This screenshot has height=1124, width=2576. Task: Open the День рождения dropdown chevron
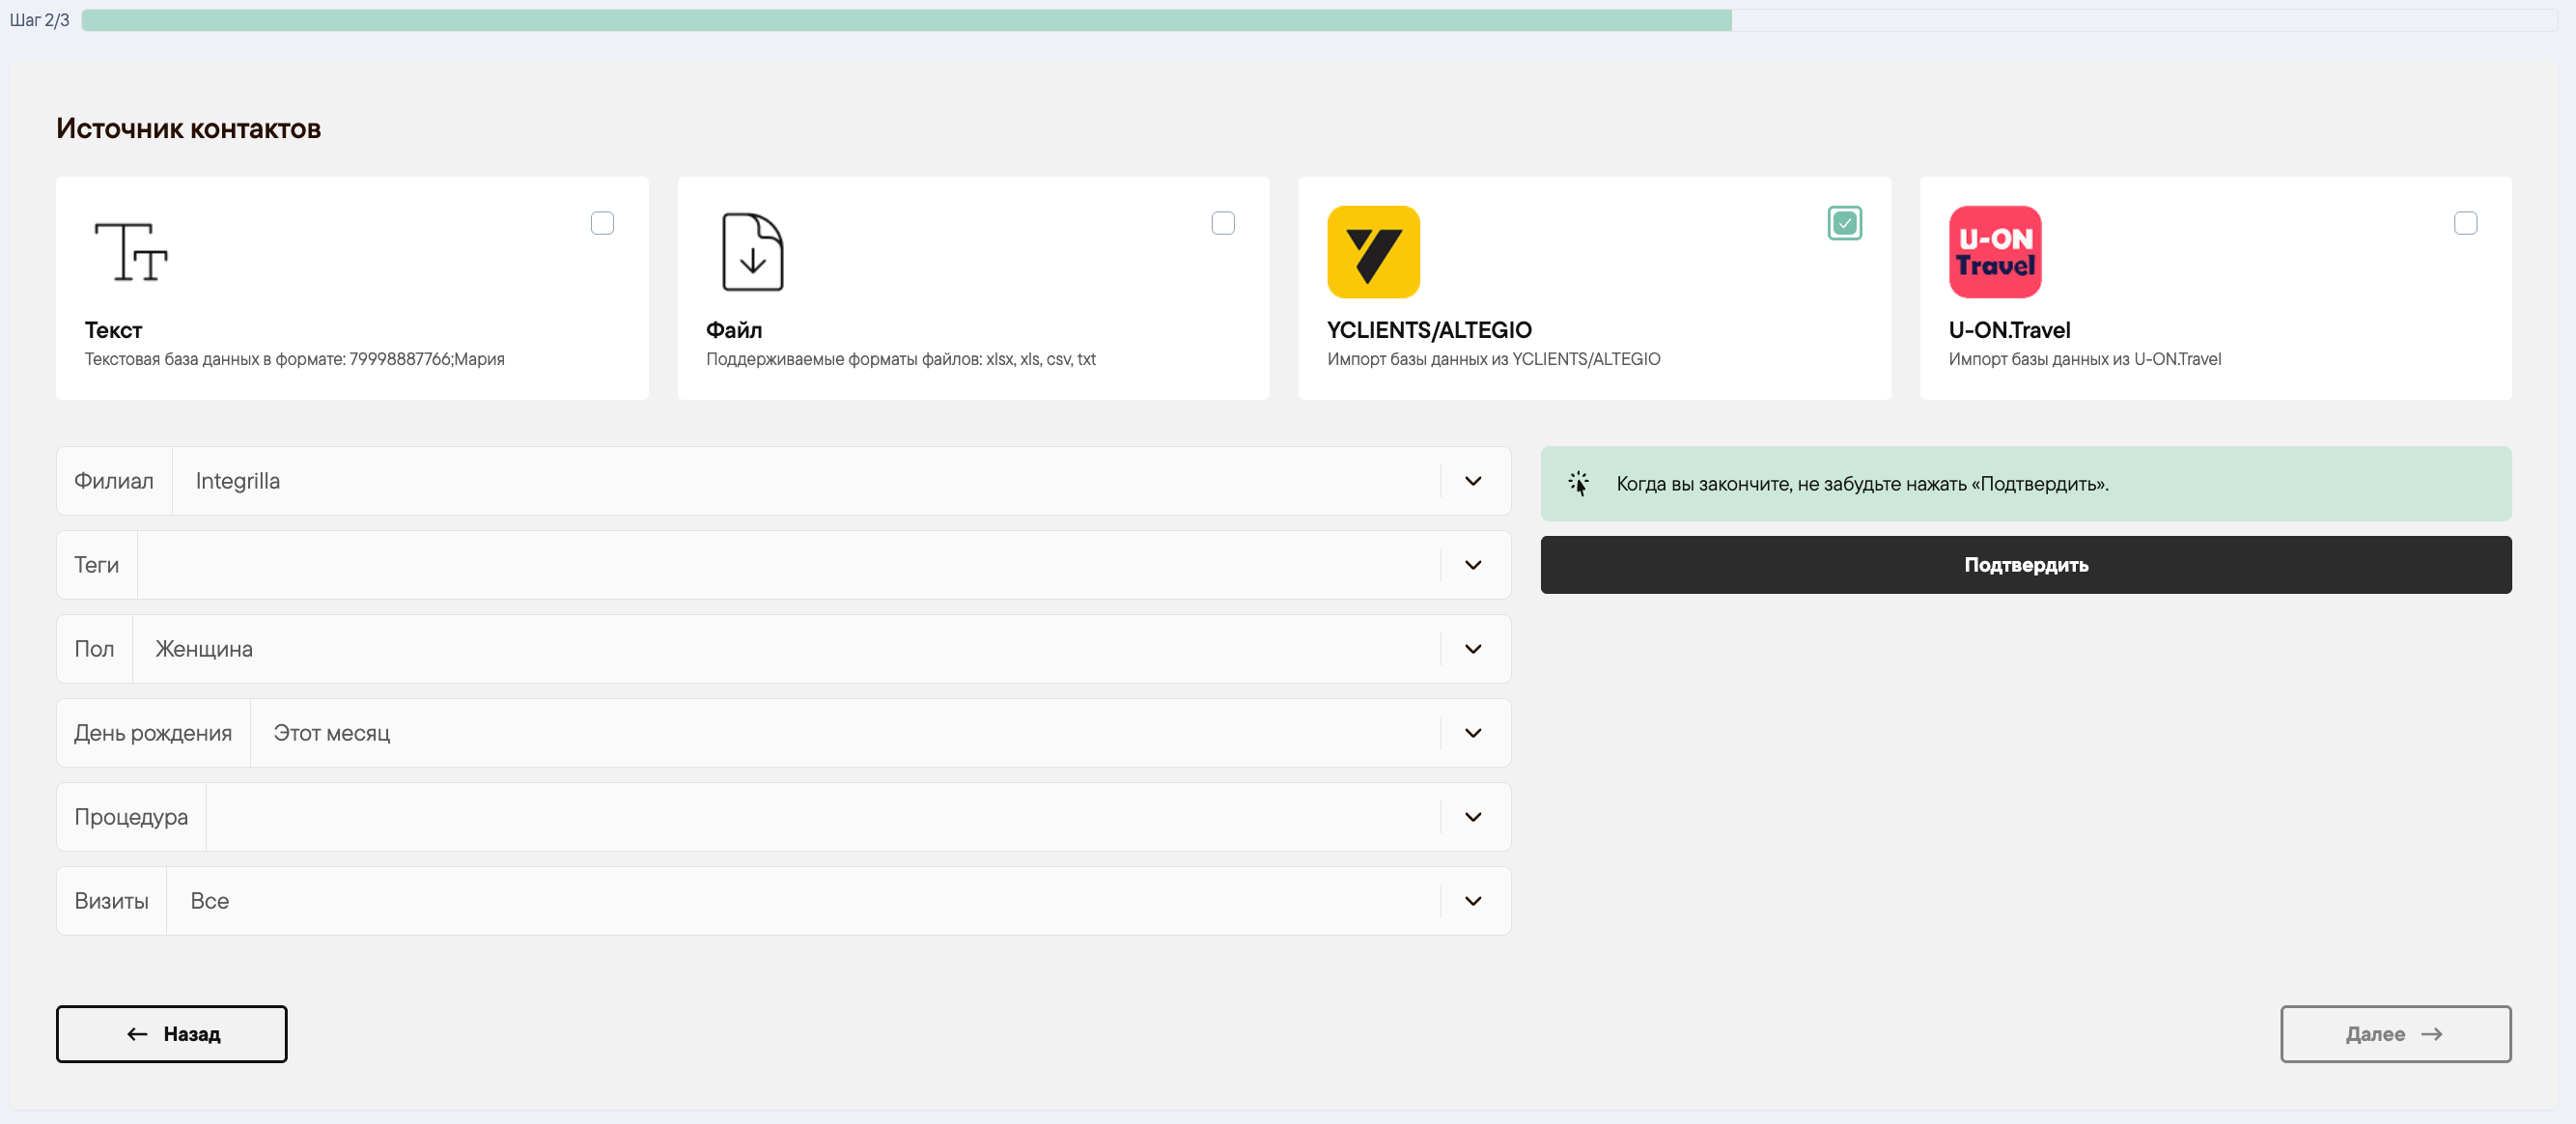click(1473, 733)
